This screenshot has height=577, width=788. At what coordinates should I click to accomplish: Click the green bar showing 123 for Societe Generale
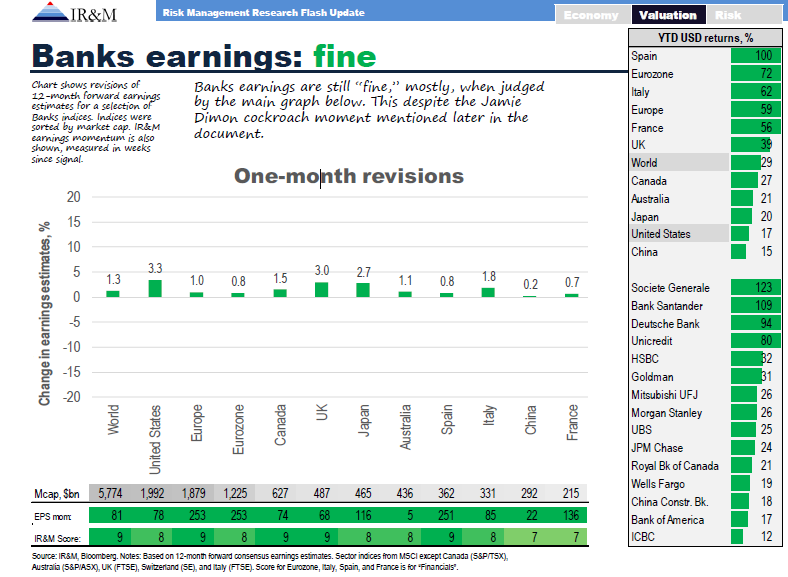point(755,287)
